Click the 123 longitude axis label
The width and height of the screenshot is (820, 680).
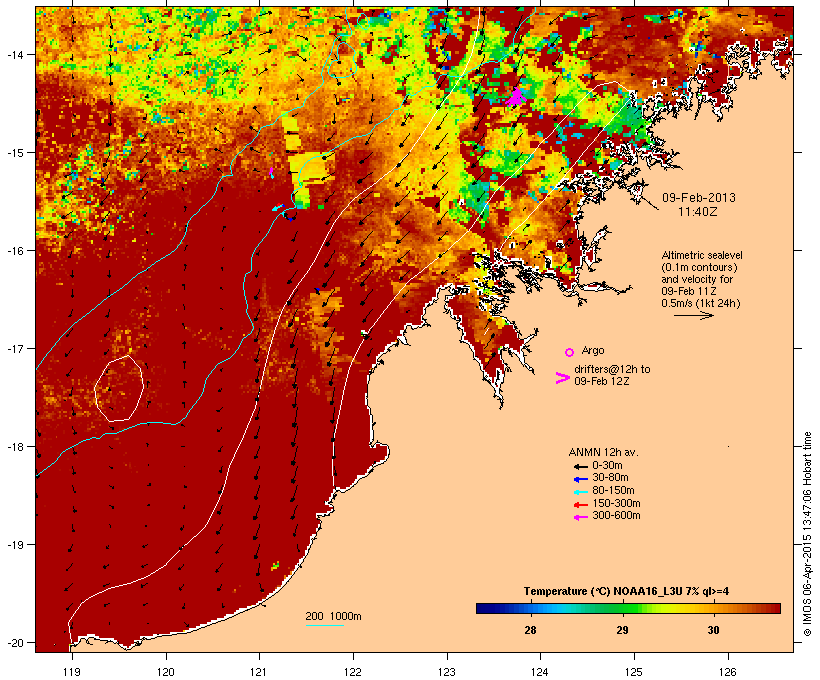(447, 672)
